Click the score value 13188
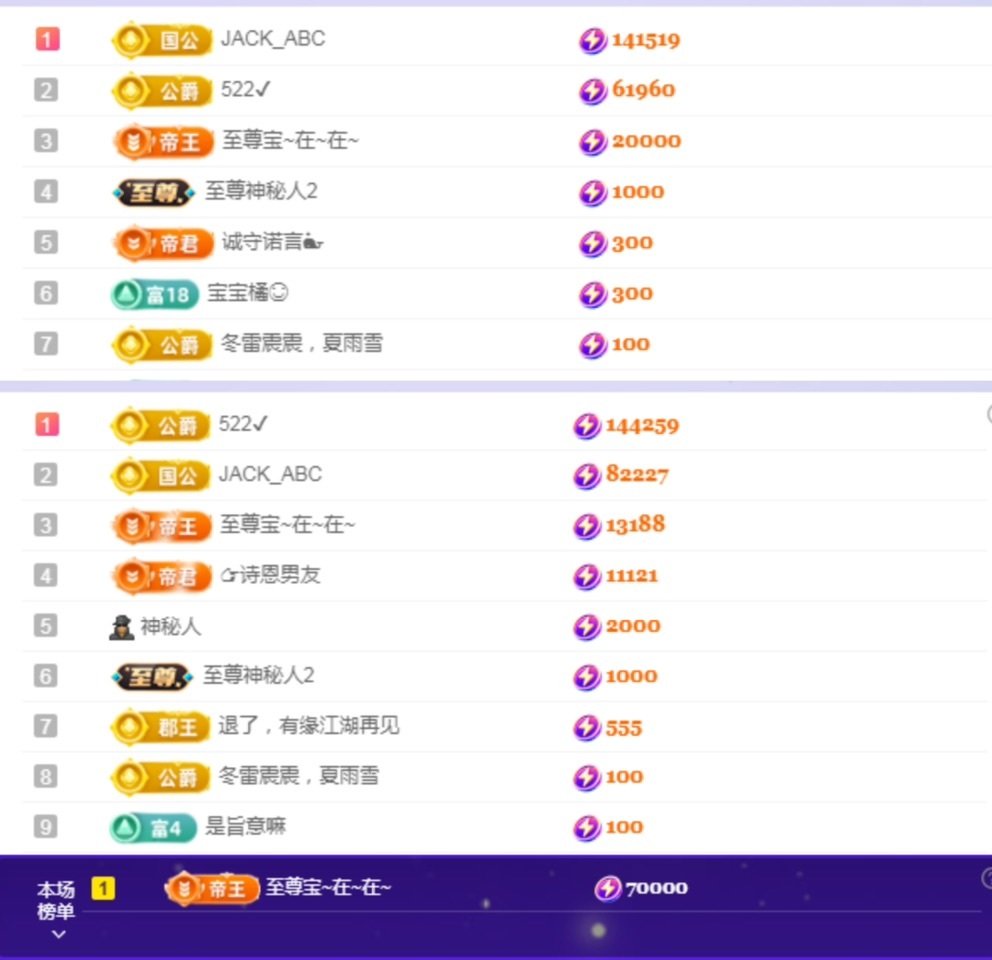Viewport: 992px width, 960px height. click(635, 525)
